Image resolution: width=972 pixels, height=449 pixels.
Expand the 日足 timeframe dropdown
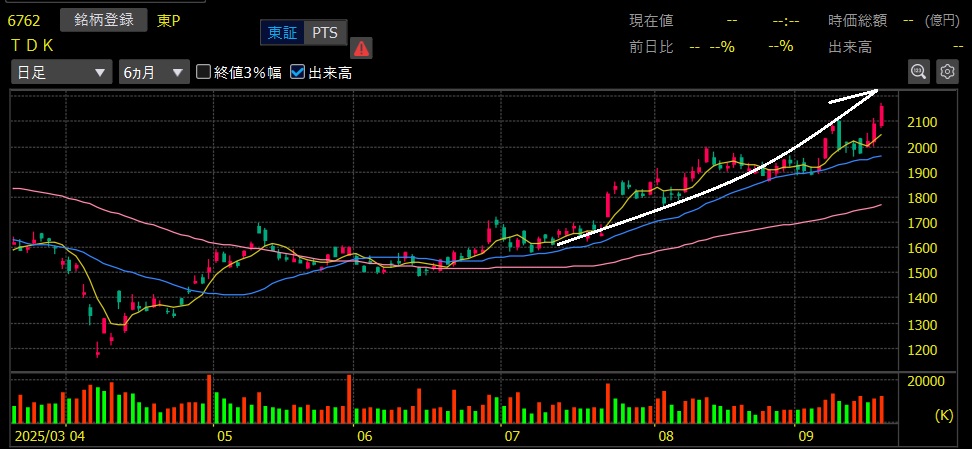pos(61,72)
